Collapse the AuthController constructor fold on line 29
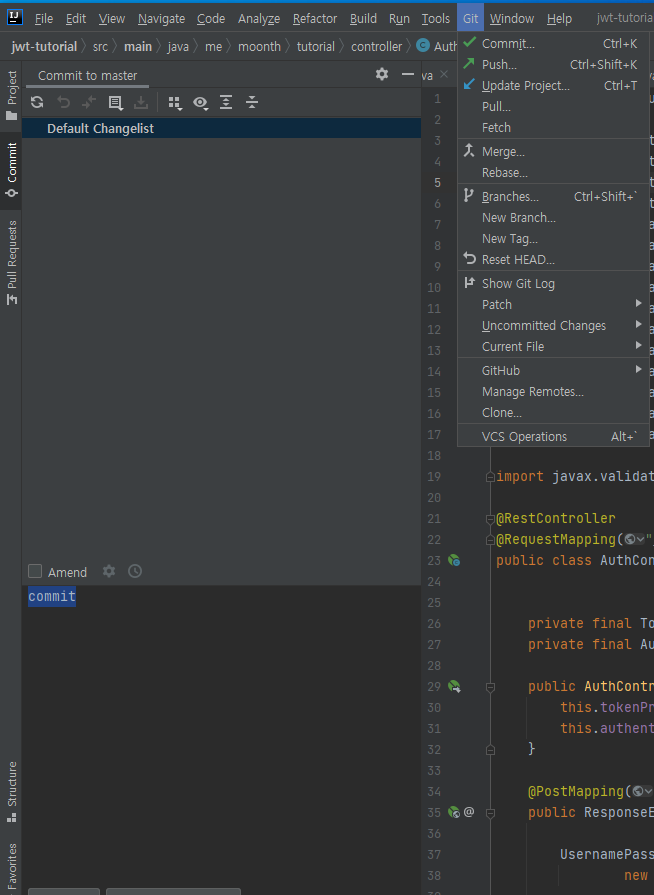The width and height of the screenshot is (654, 895). tap(490, 687)
